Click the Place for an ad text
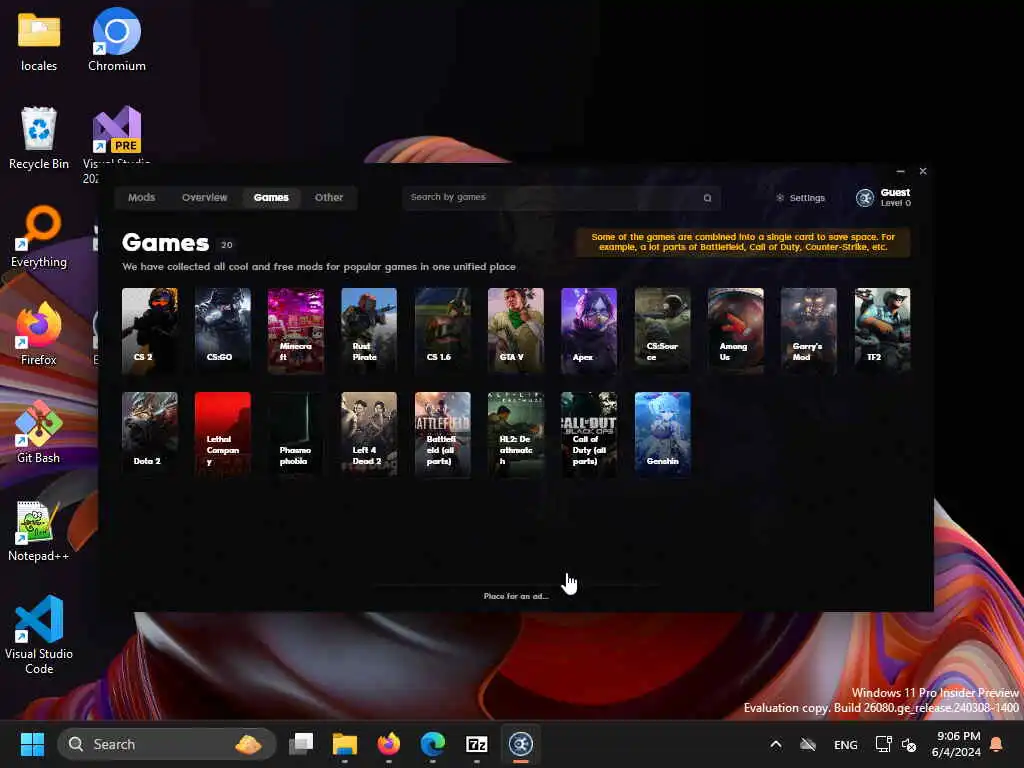 (516, 596)
